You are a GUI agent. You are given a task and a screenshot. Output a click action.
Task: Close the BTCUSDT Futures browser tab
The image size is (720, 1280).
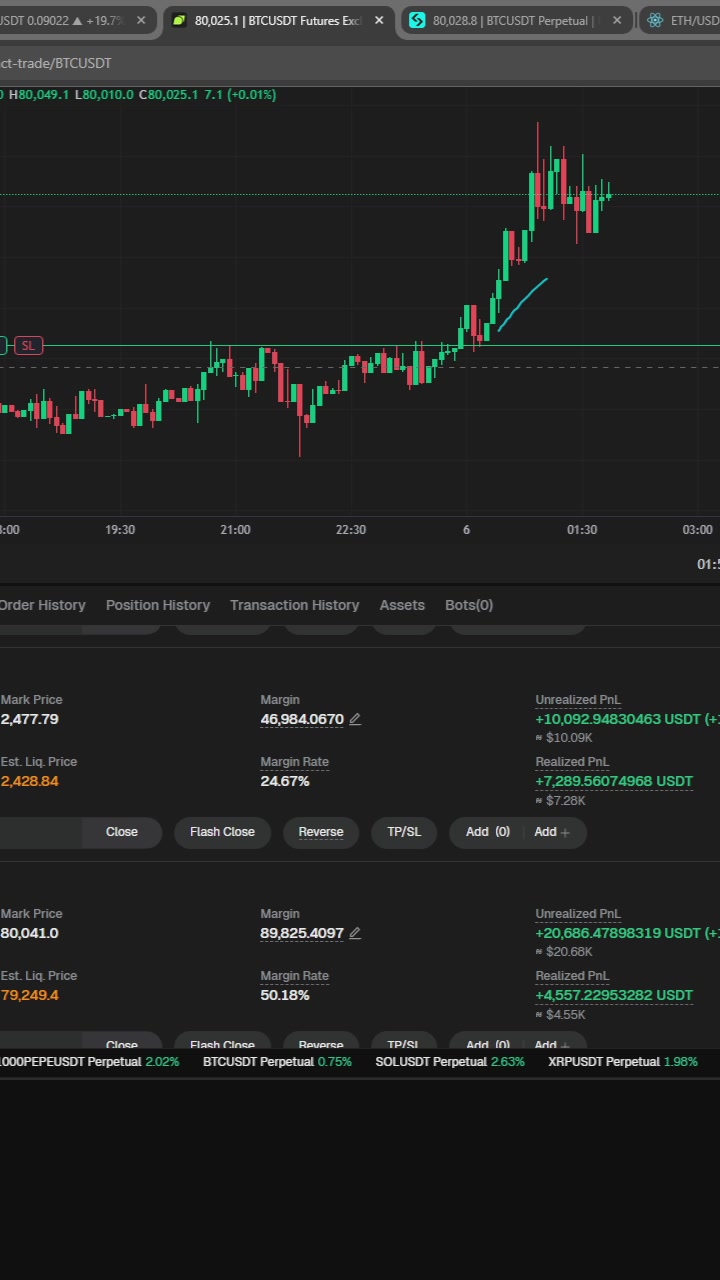(379, 20)
